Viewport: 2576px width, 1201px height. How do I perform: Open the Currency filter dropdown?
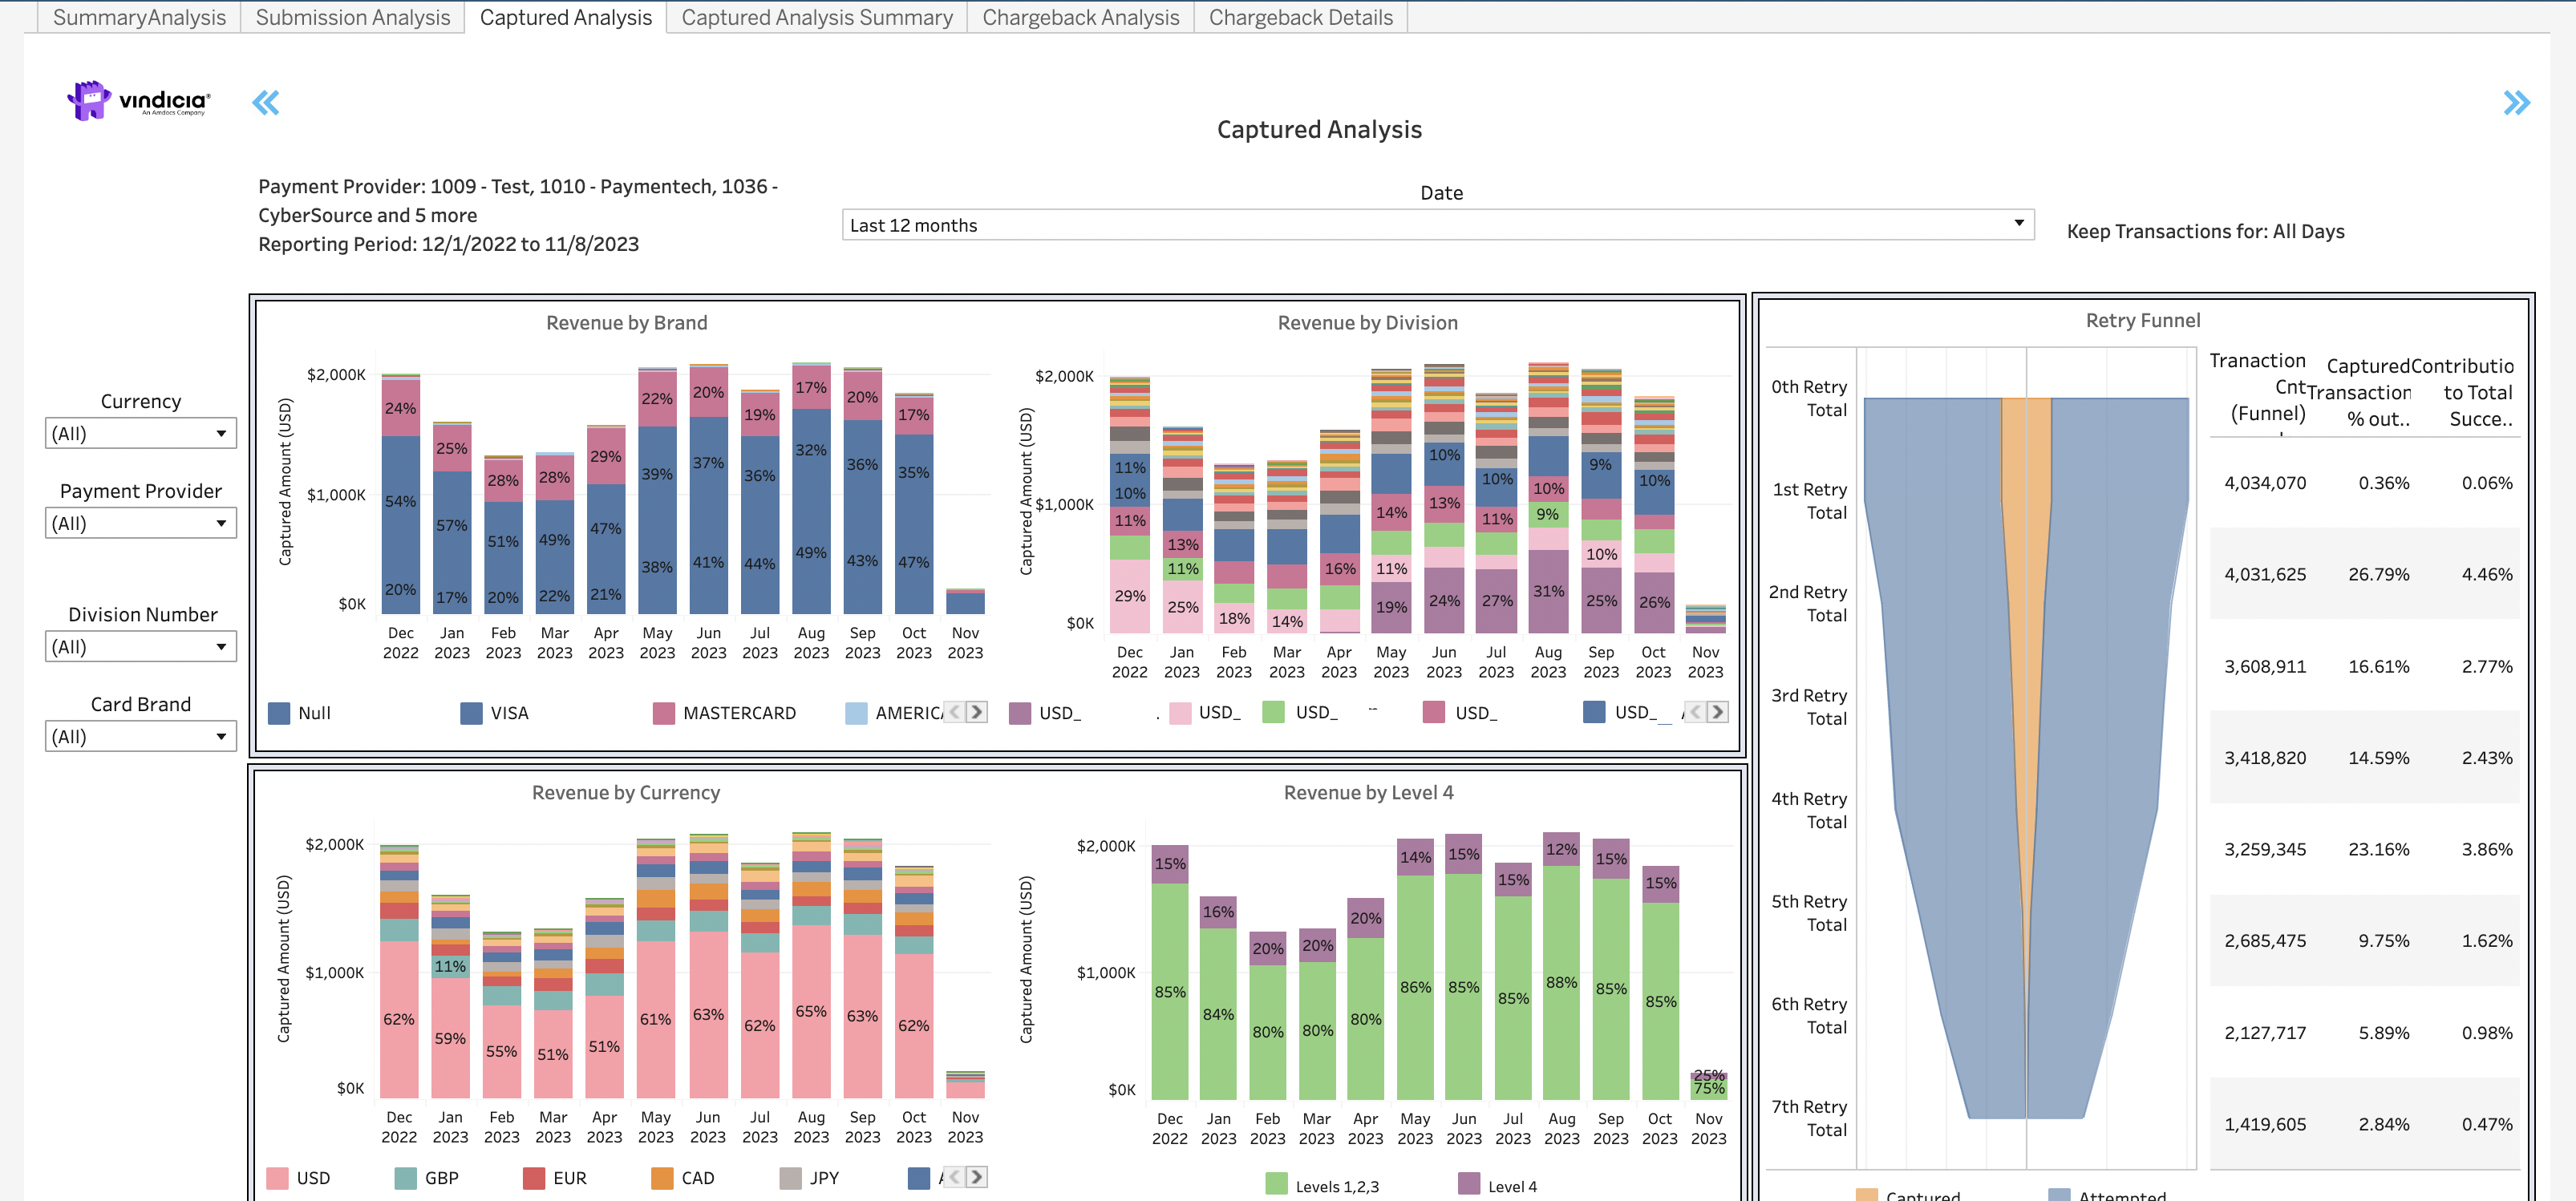pos(141,433)
